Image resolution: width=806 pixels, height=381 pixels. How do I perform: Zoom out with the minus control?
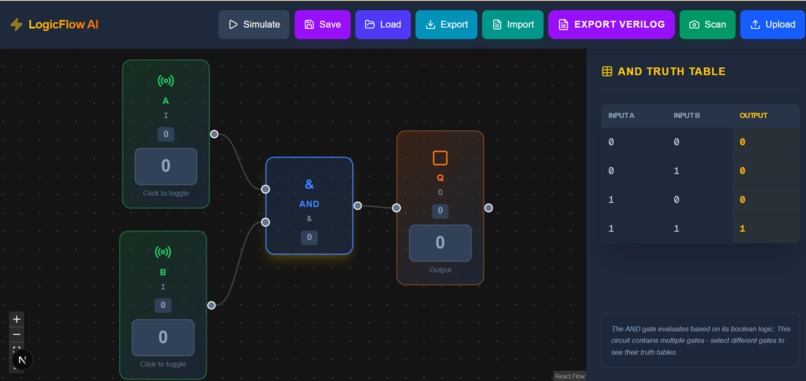16,334
